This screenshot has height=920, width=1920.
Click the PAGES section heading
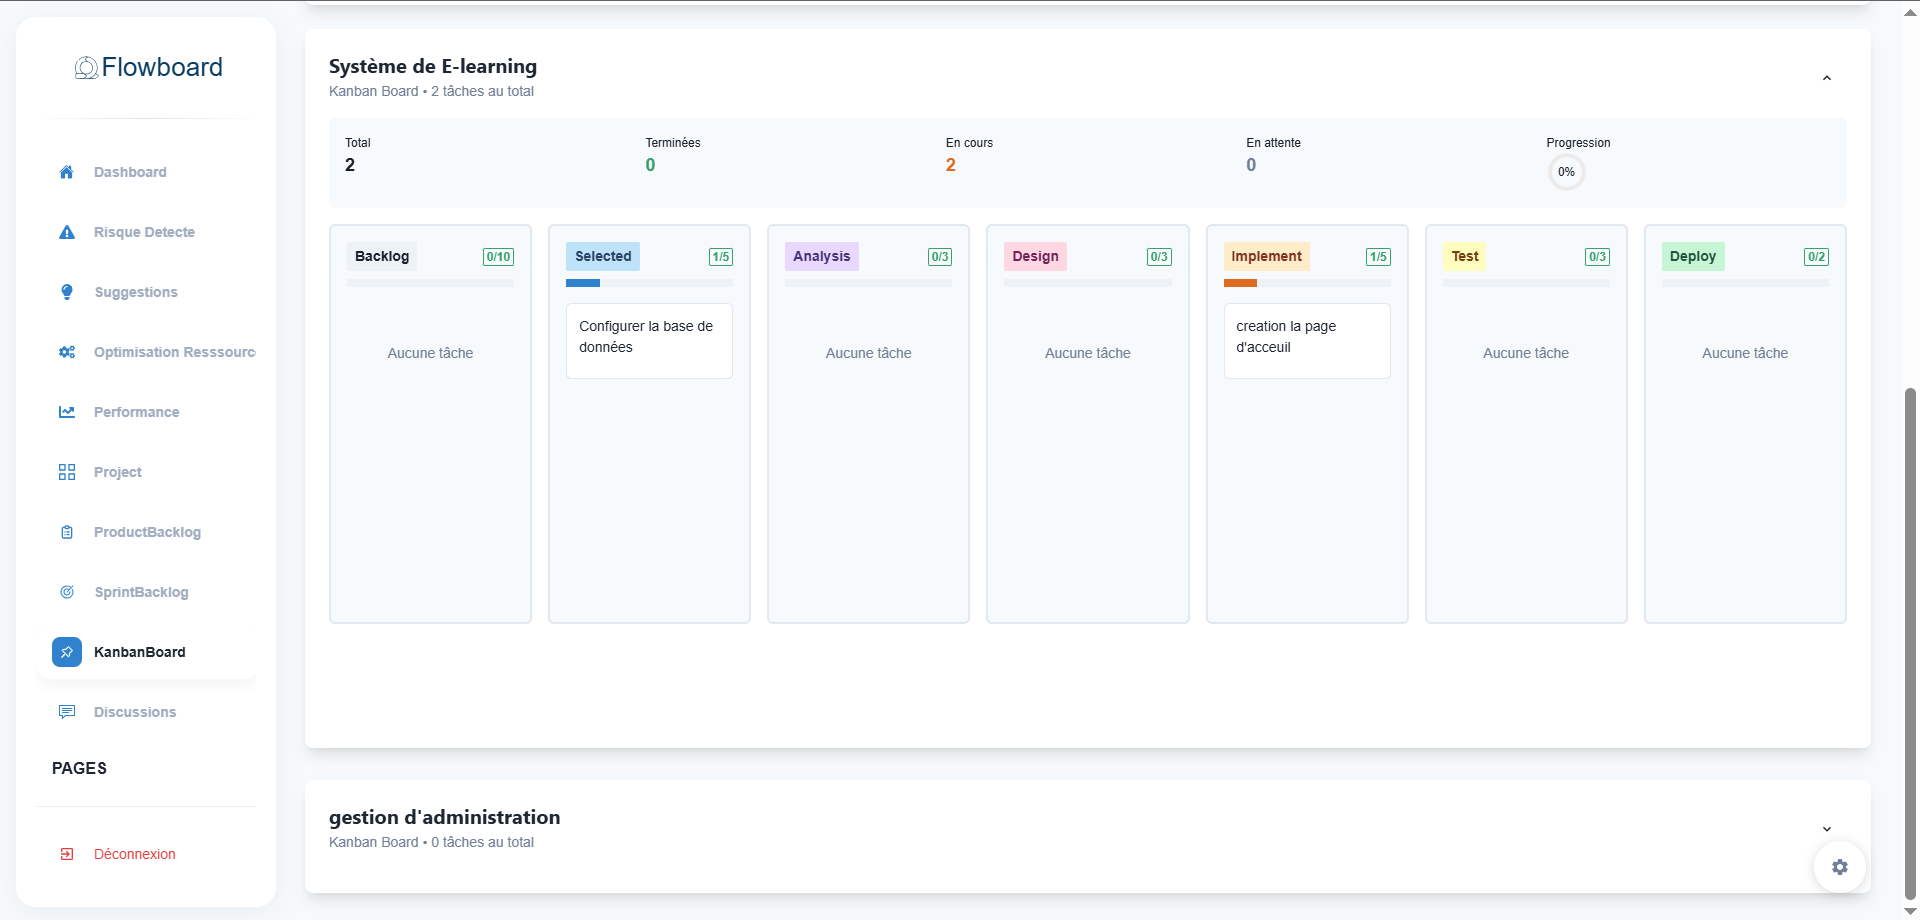pos(79,768)
